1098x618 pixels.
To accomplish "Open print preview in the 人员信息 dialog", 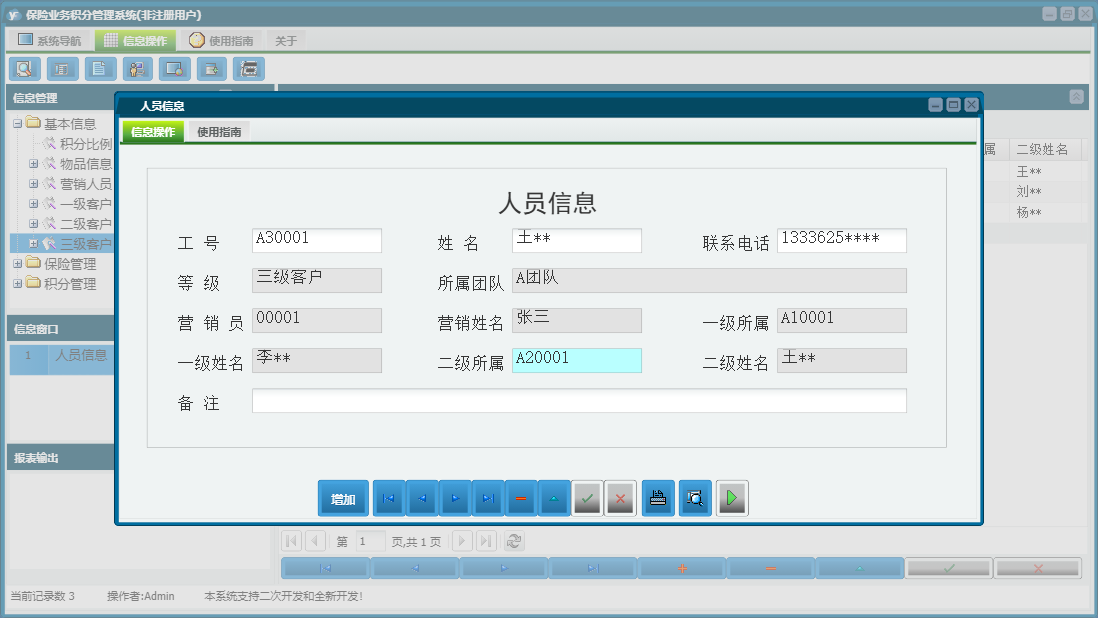I will pos(695,497).
